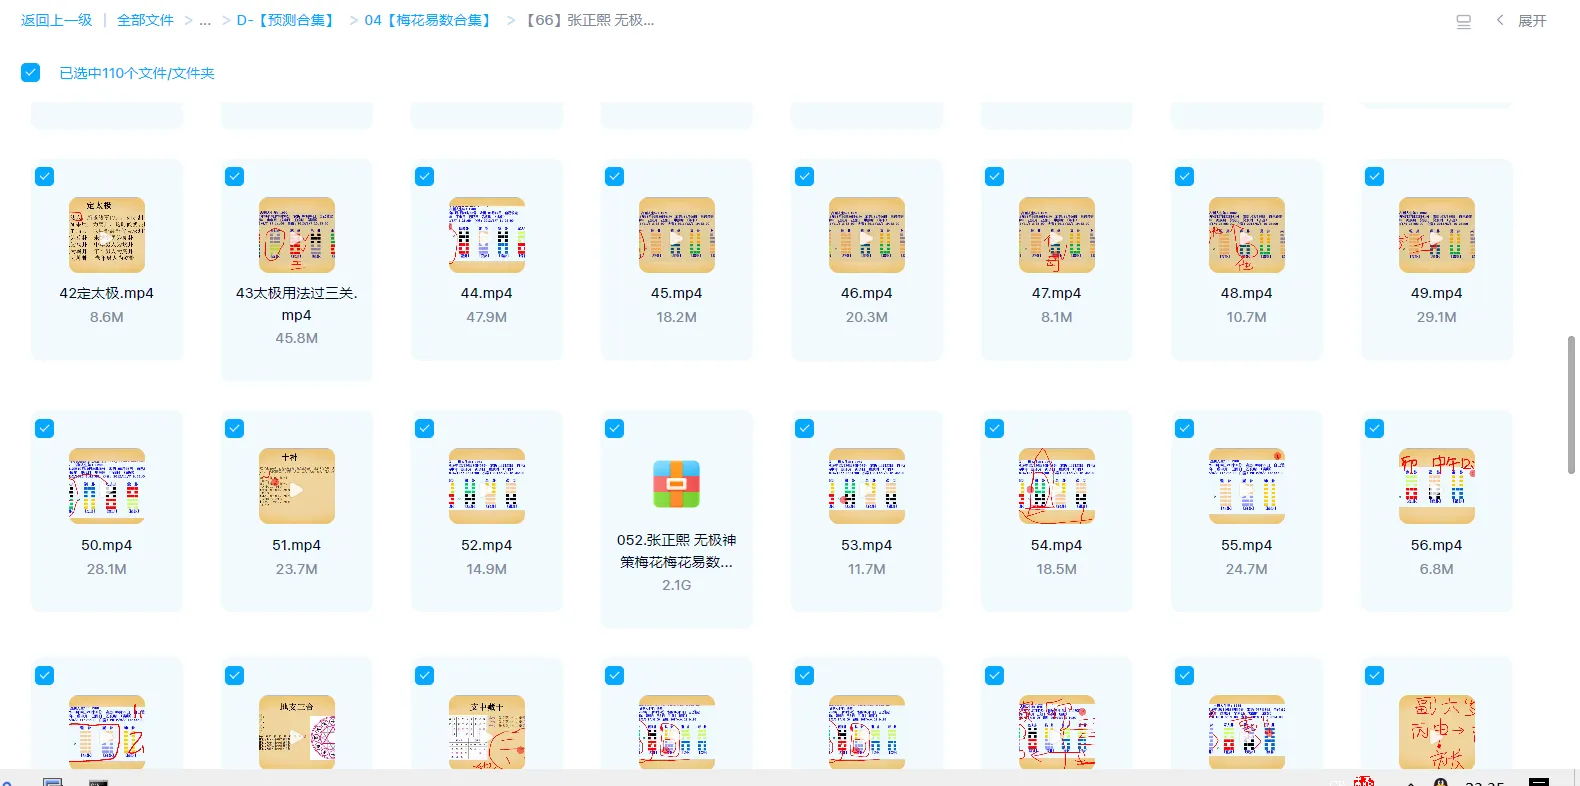This screenshot has height=786, width=1580.
Task: Open the 56.mp4 video thumbnail
Action: pos(1437,486)
